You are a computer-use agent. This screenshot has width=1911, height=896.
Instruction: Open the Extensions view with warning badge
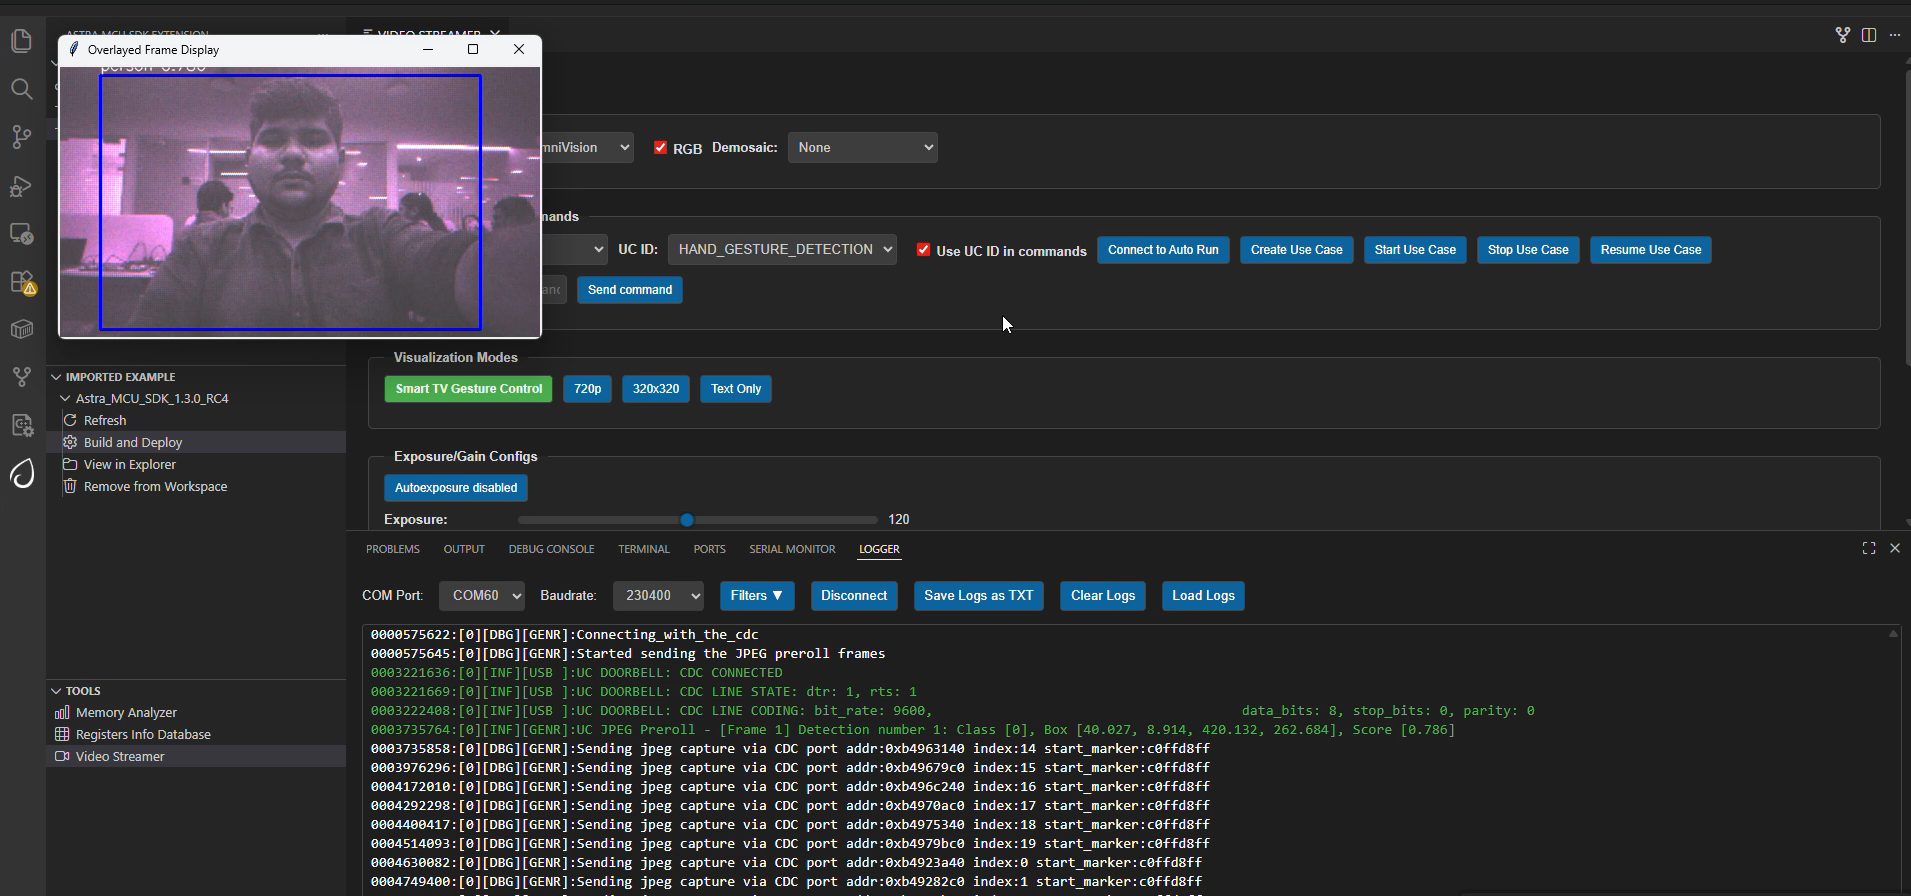(21, 283)
